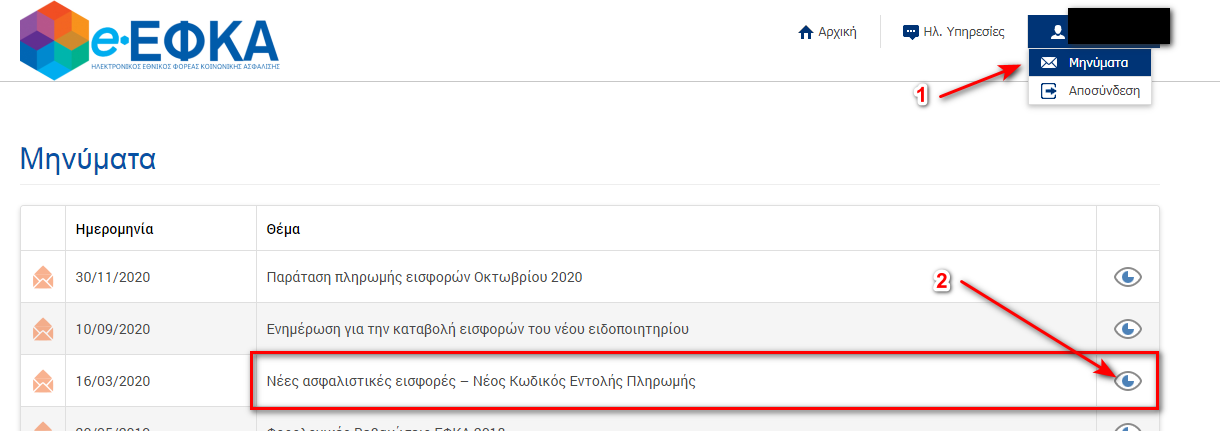Click the chat icon beside Ηλ. Υπηρεσίες
This screenshot has height=431, width=1220.
pos(910,32)
